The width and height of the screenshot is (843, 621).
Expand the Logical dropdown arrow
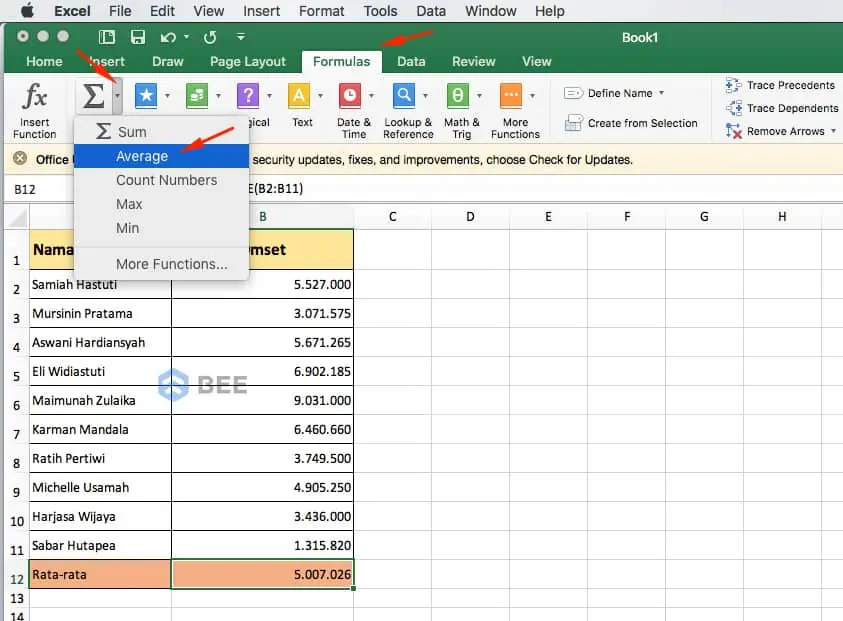269,96
